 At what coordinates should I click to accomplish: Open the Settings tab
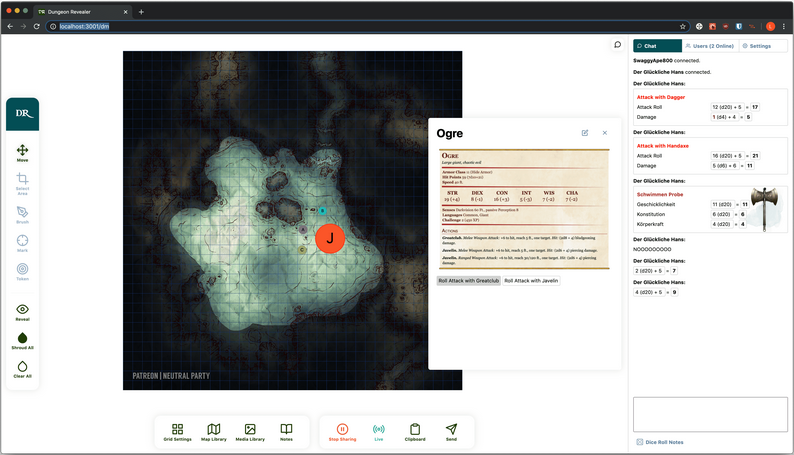click(757, 46)
